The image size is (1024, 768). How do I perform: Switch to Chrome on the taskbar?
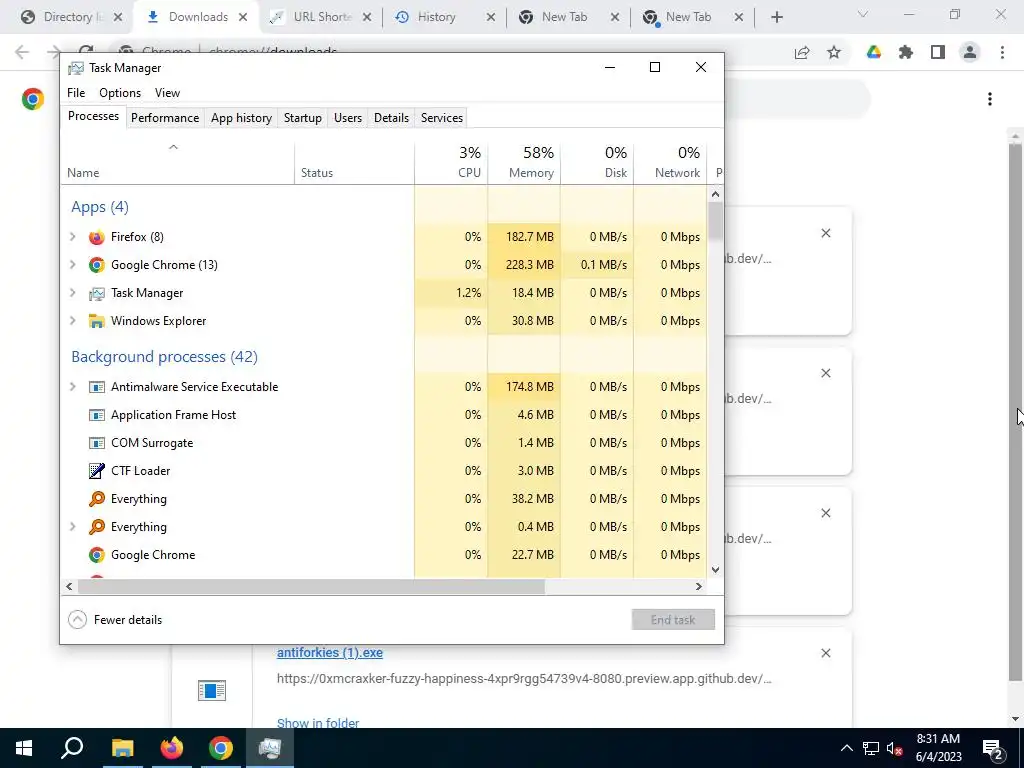click(221, 748)
